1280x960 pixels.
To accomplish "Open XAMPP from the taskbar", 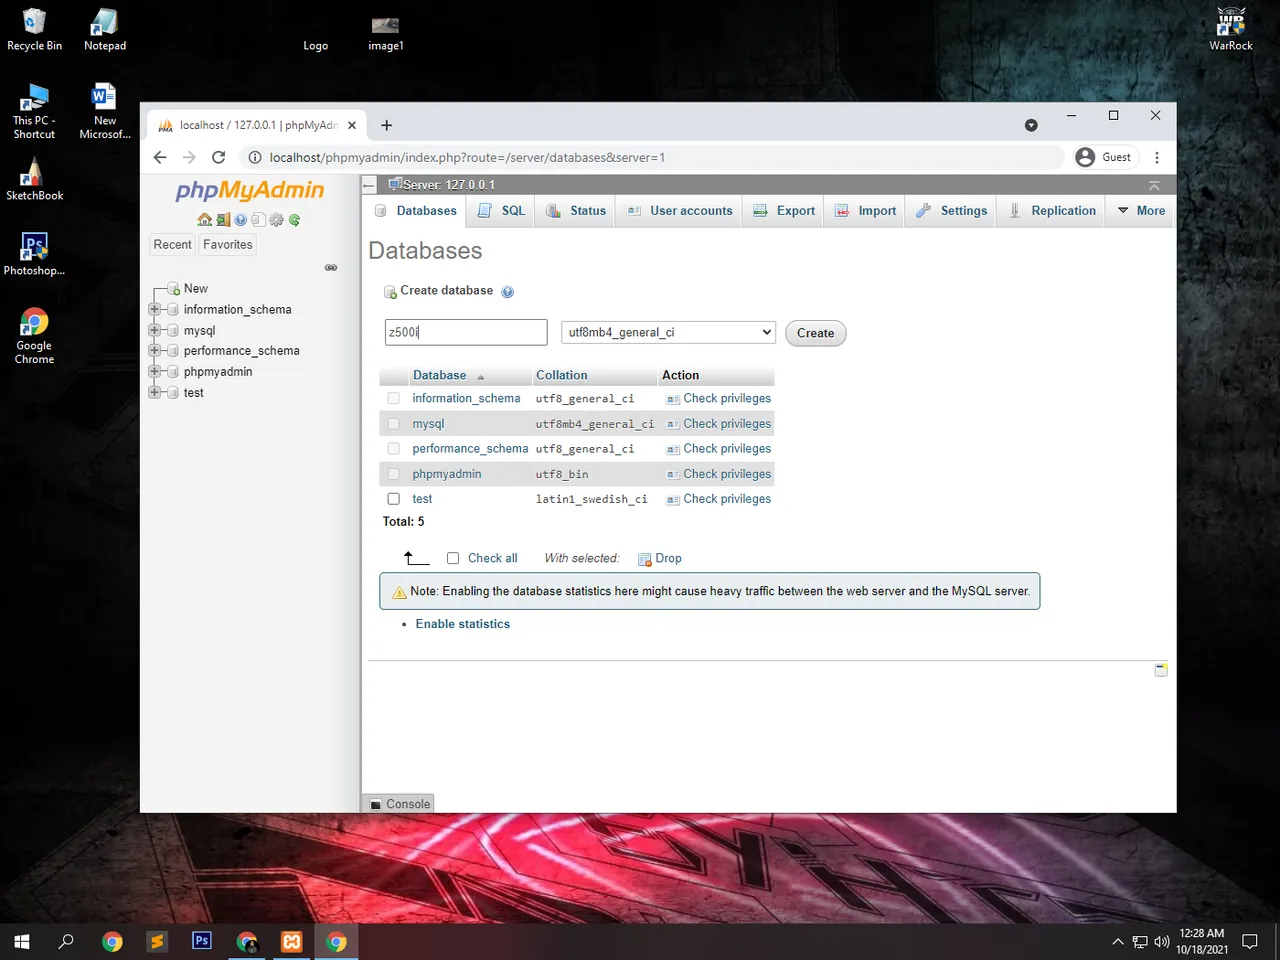I will [x=292, y=941].
